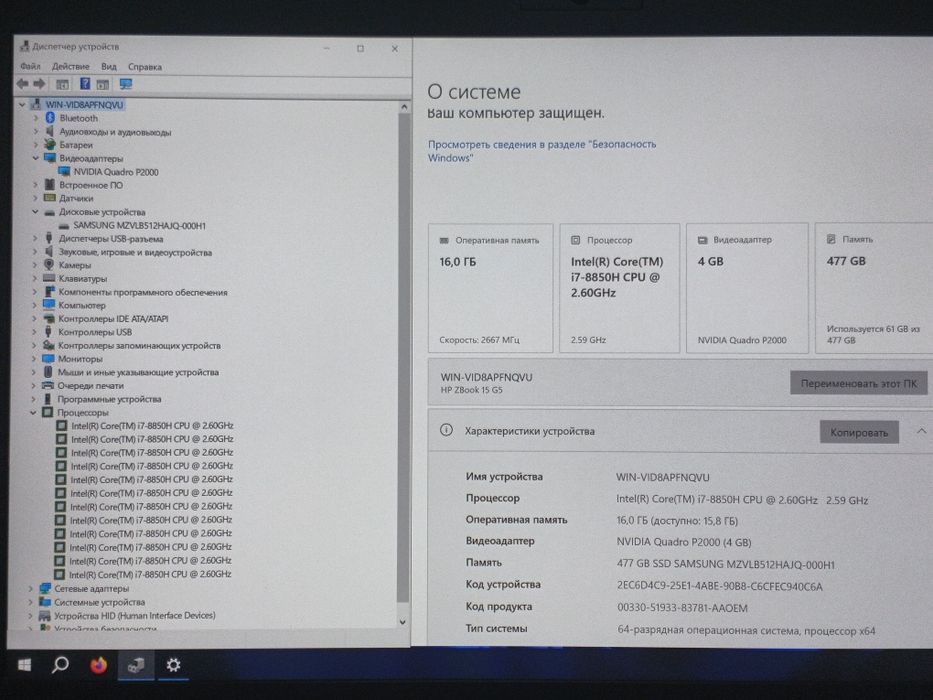
Task: Open the Действие menu
Action: click(71, 66)
